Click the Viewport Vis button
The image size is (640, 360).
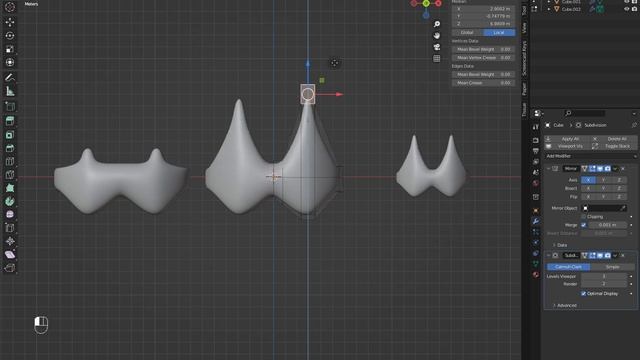(567, 146)
